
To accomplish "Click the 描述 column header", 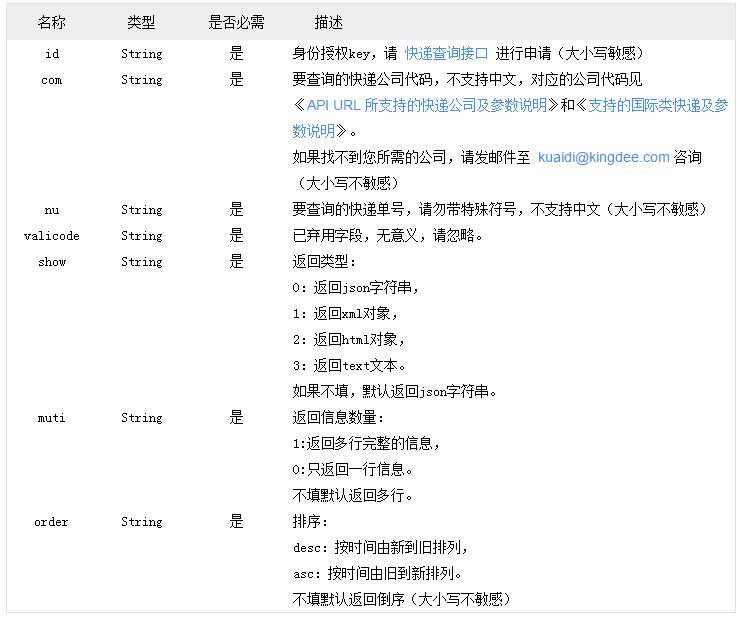I will [x=328, y=22].
